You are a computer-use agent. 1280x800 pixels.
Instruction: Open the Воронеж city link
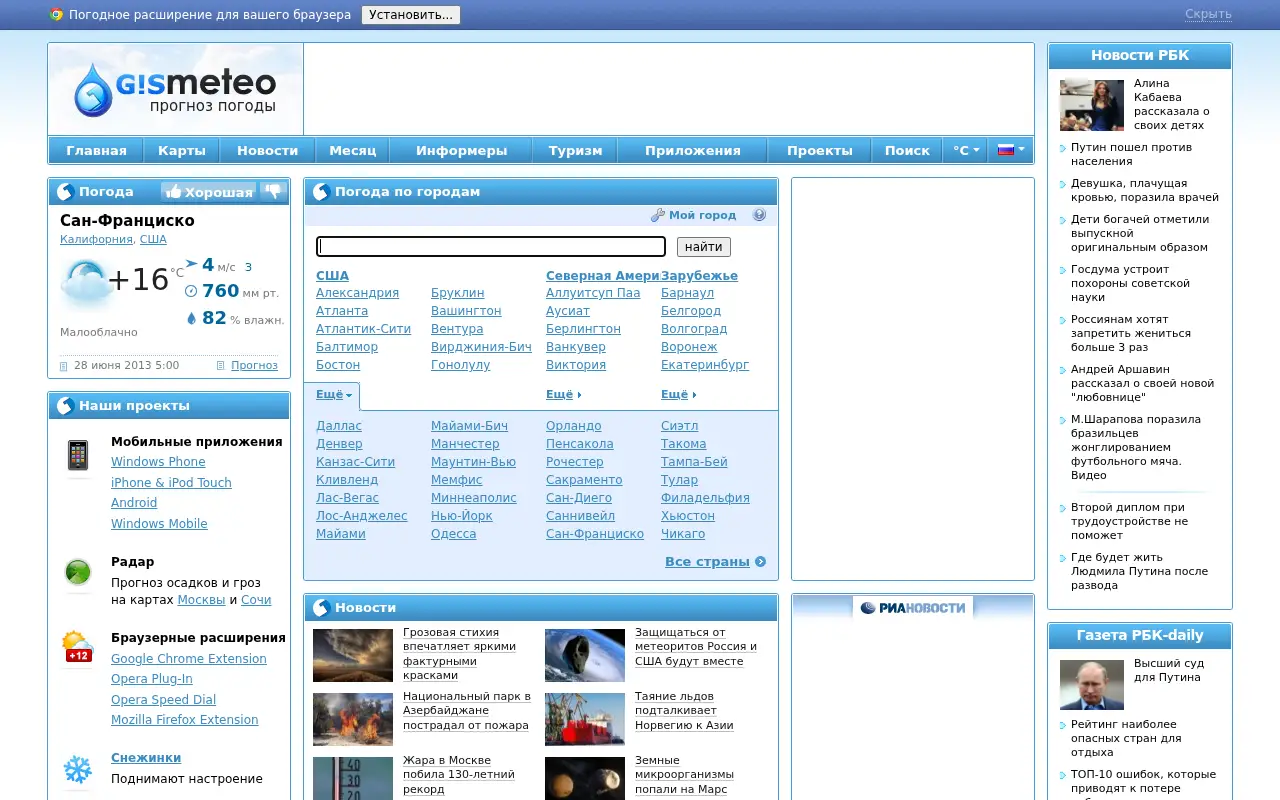click(689, 347)
